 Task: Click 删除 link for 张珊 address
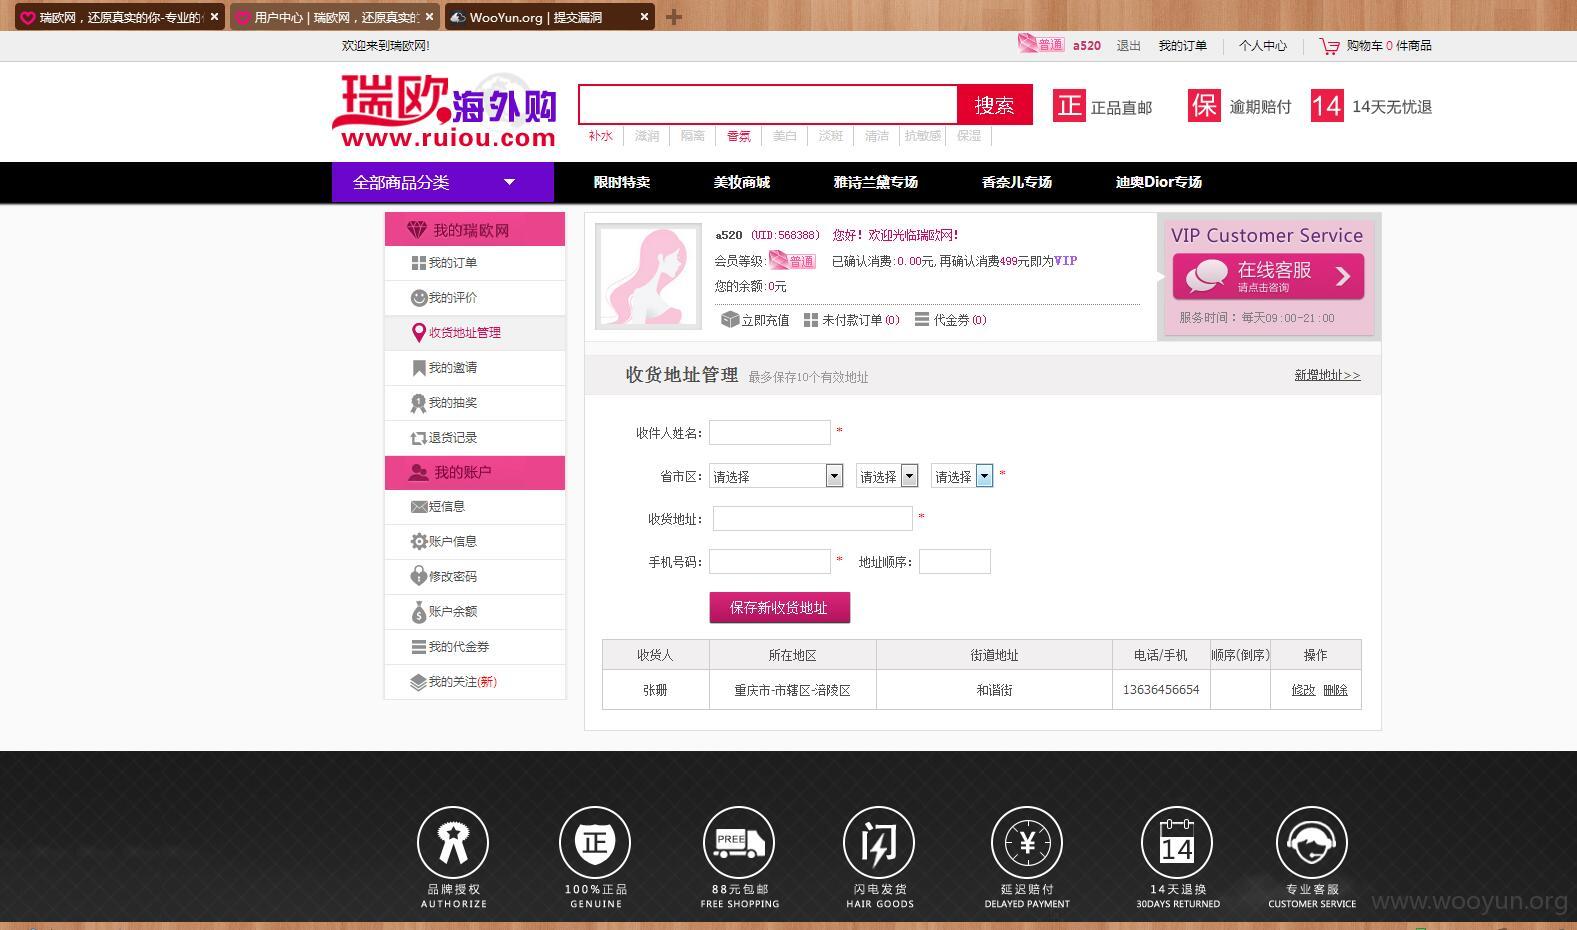click(1335, 690)
